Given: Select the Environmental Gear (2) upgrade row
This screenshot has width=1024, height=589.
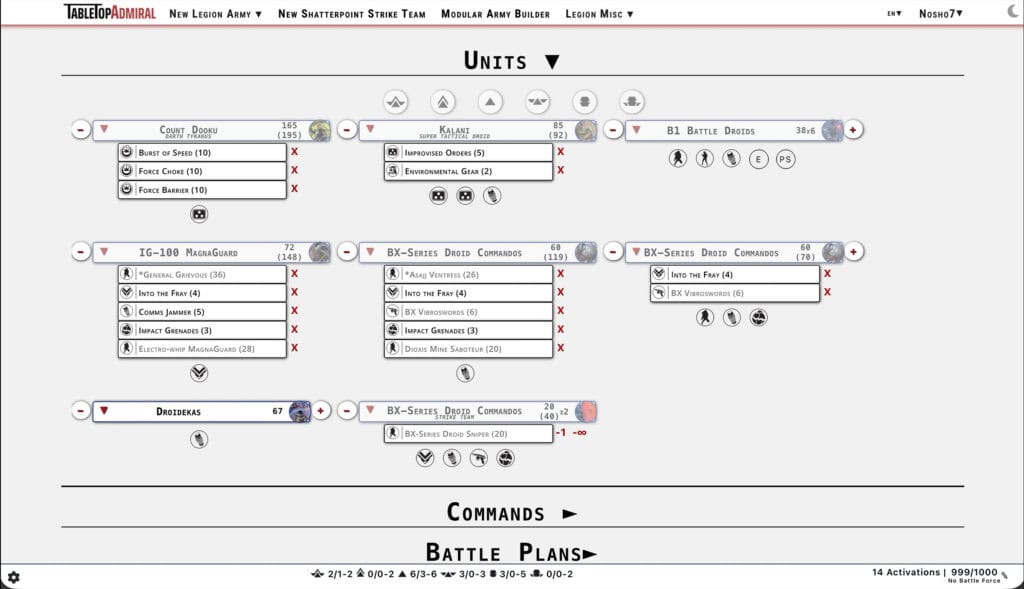Looking at the screenshot, I should pos(468,171).
